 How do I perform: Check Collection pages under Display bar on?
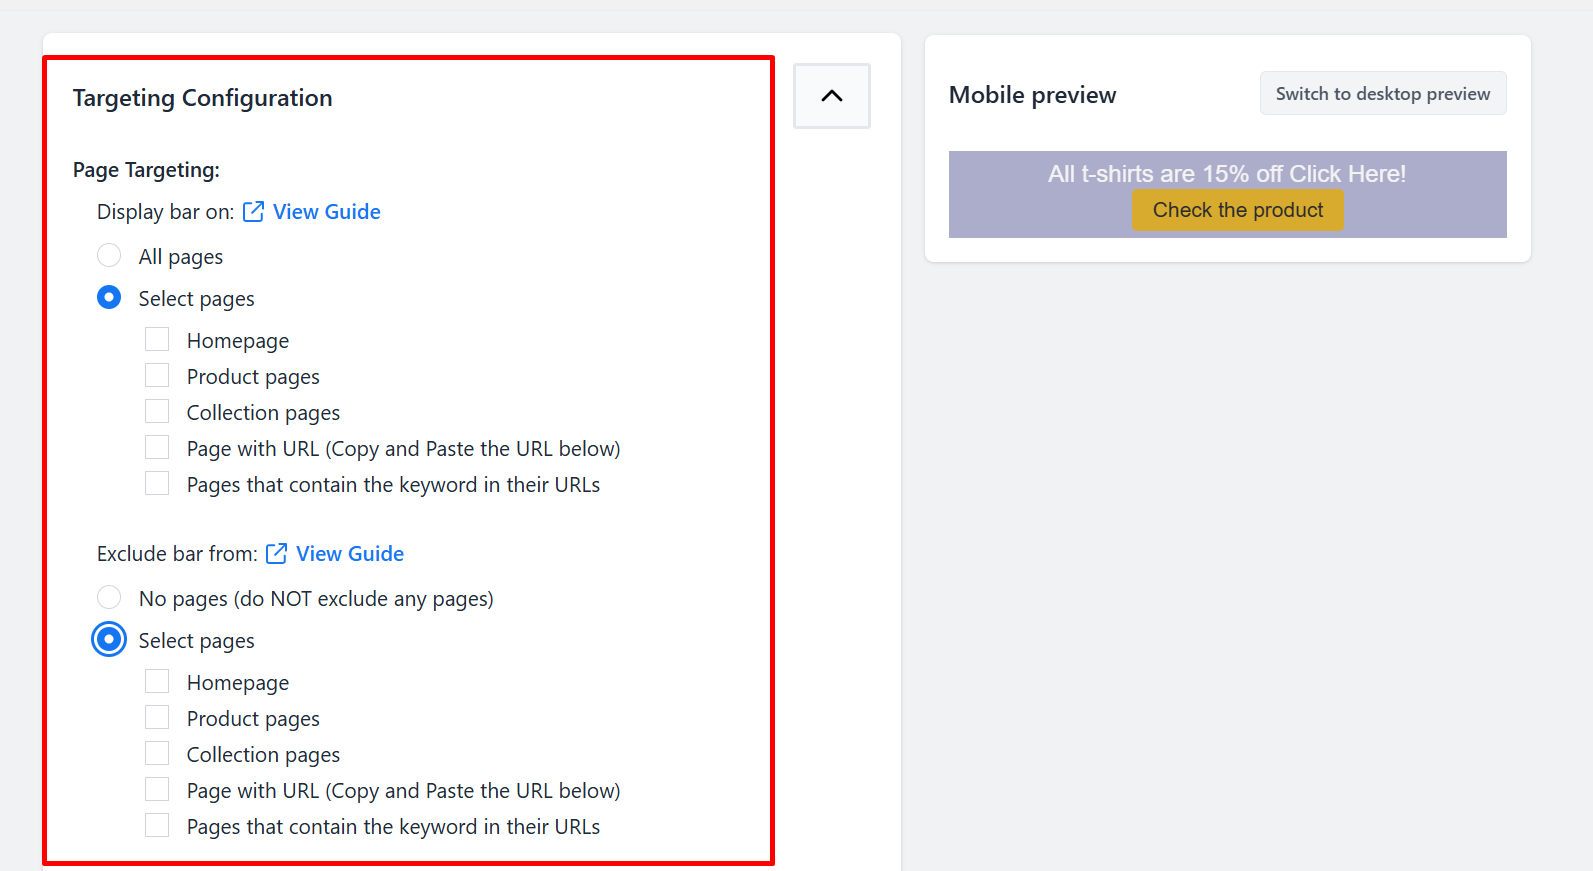pyautogui.click(x=157, y=412)
